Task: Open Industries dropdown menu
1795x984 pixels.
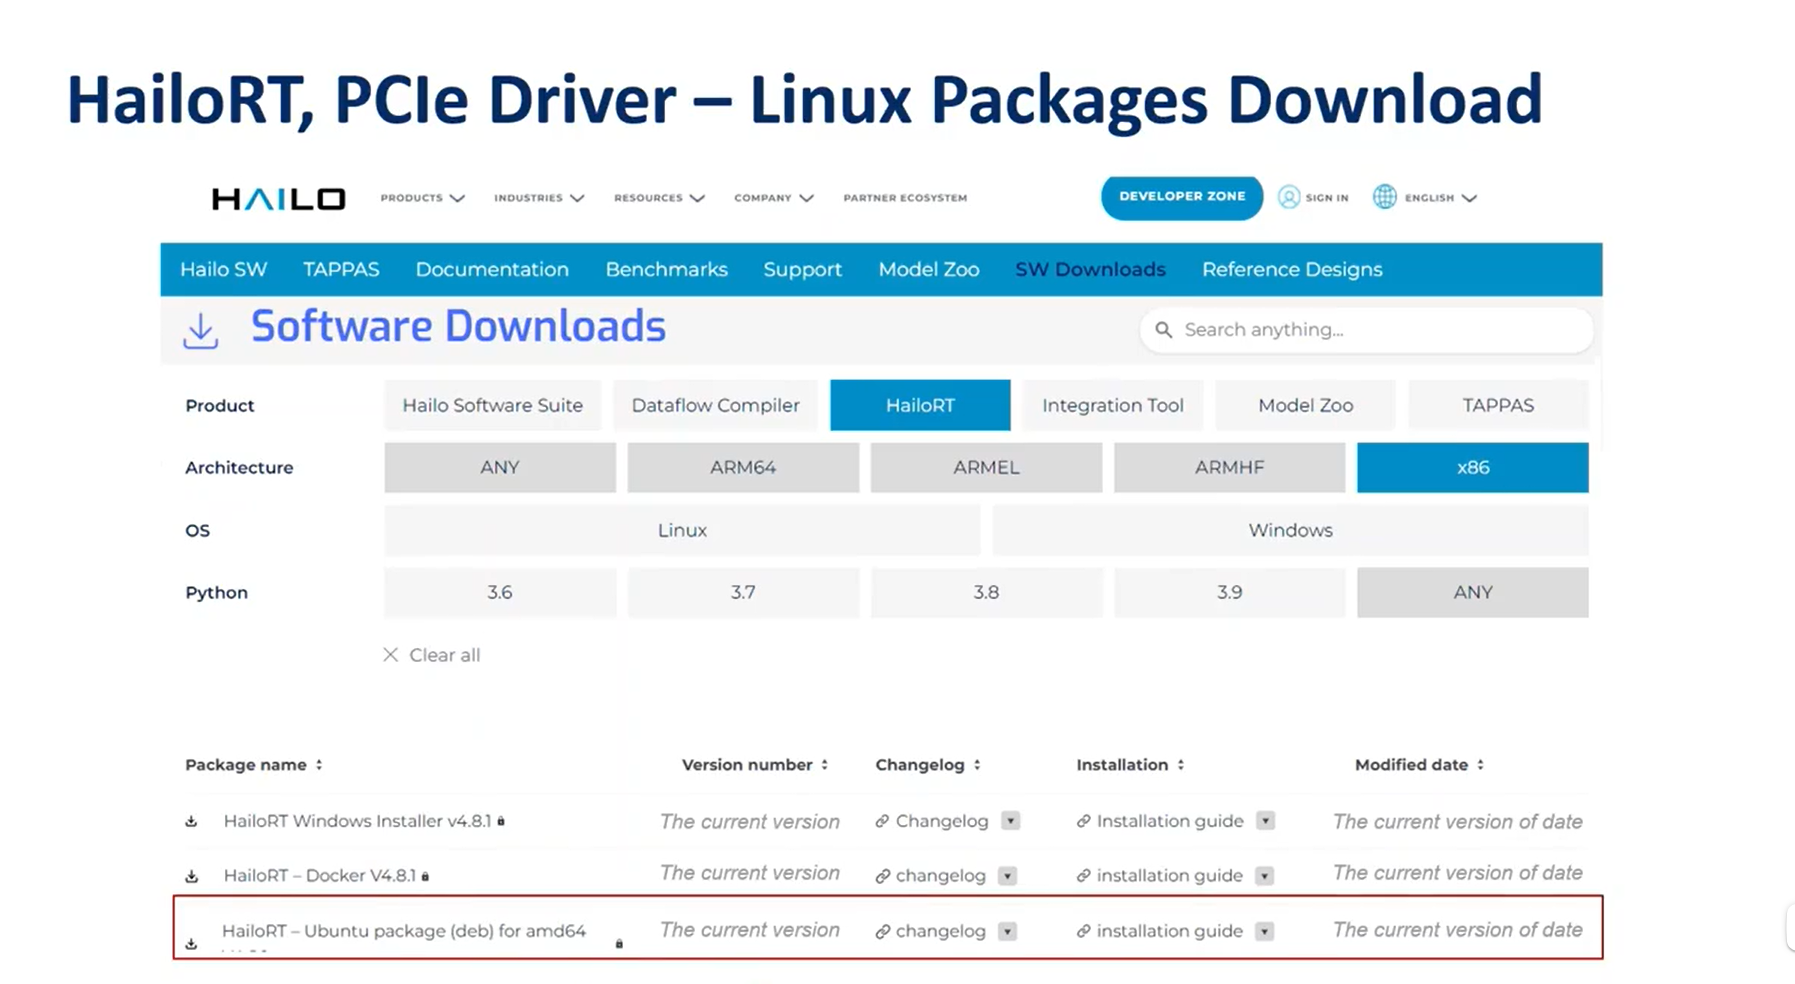Action: pos(539,198)
